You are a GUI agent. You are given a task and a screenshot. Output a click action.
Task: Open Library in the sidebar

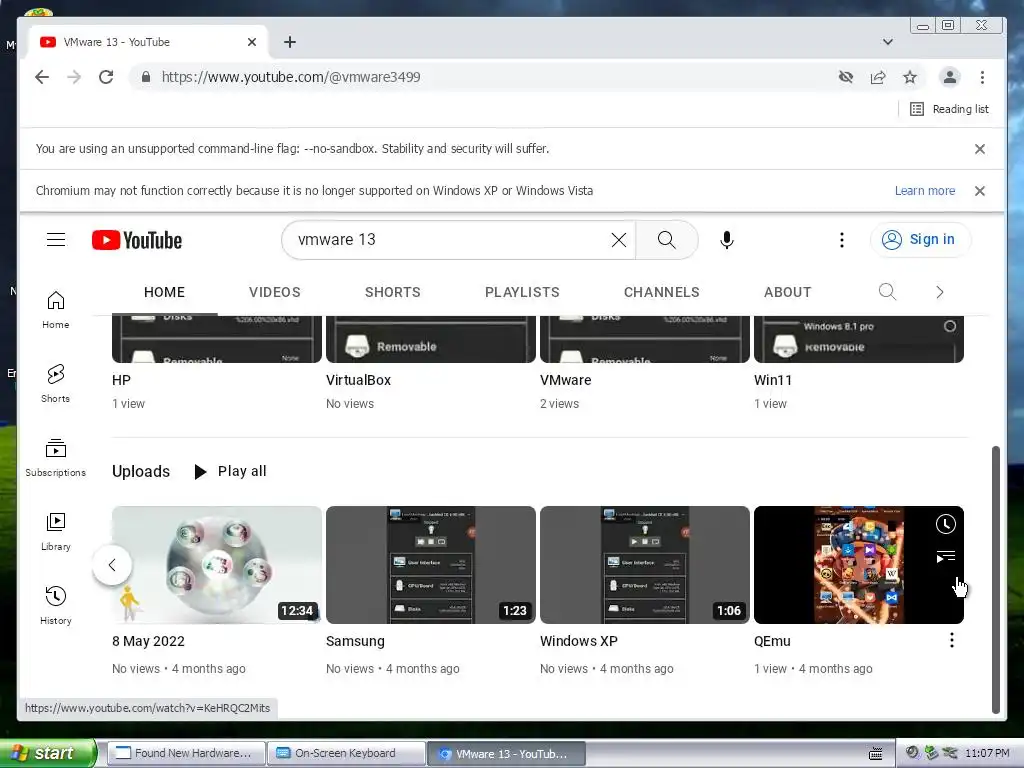pos(56,532)
